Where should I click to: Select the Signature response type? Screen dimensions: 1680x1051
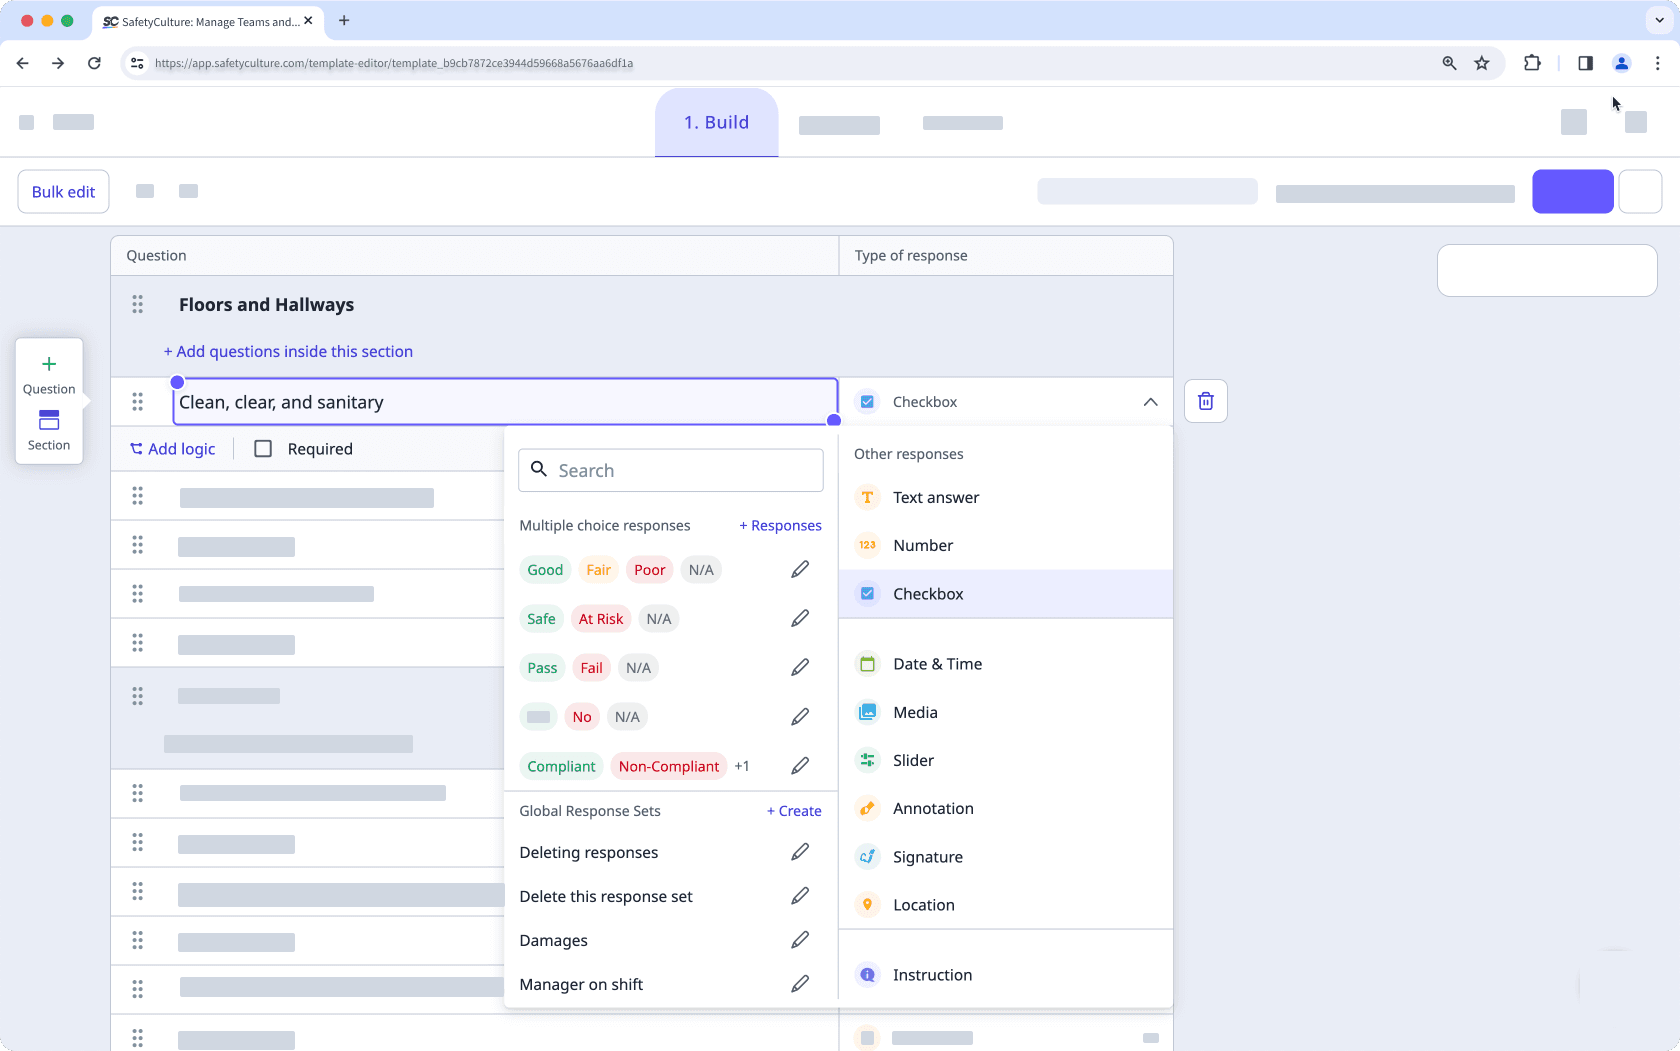click(928, 856)
